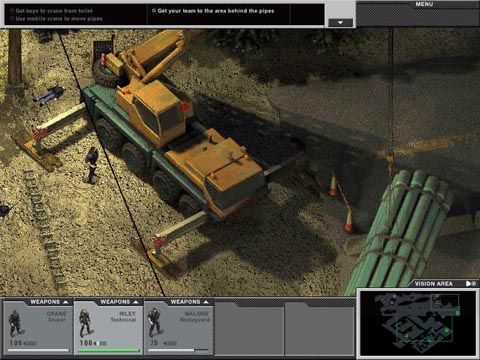Check the get-keys-from-toilet objective marker
Screen dimensions: 480x360
[x=12, y=11]
